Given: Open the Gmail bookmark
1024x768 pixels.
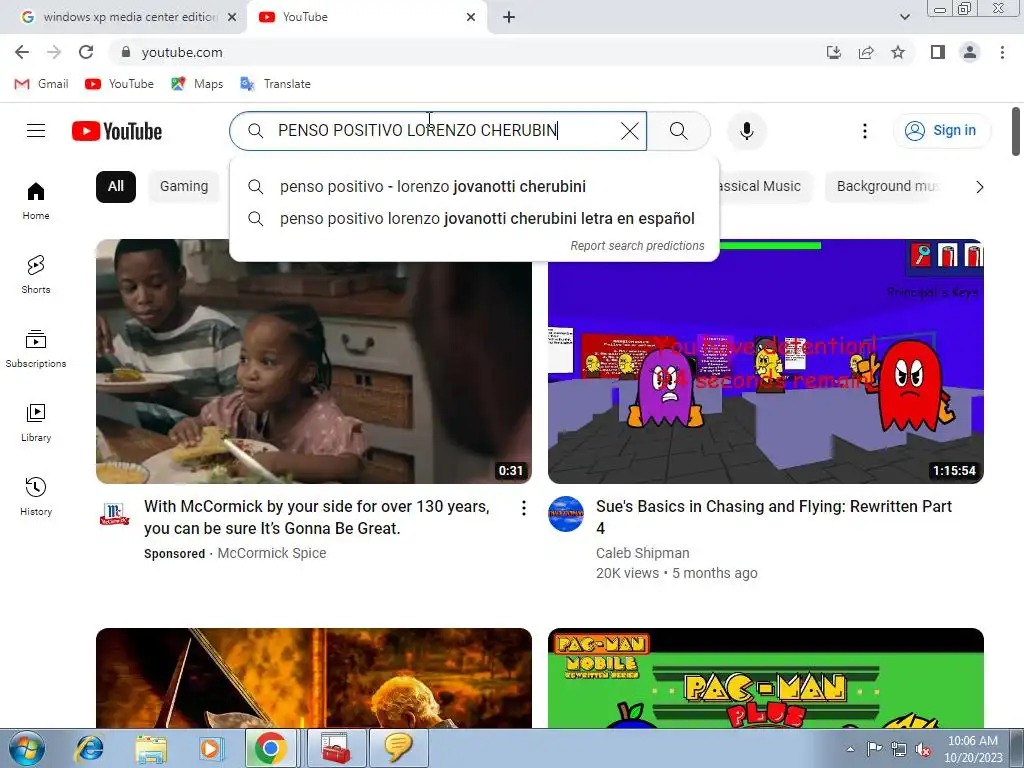Looking at the screenshot, I should pos(42,84).
